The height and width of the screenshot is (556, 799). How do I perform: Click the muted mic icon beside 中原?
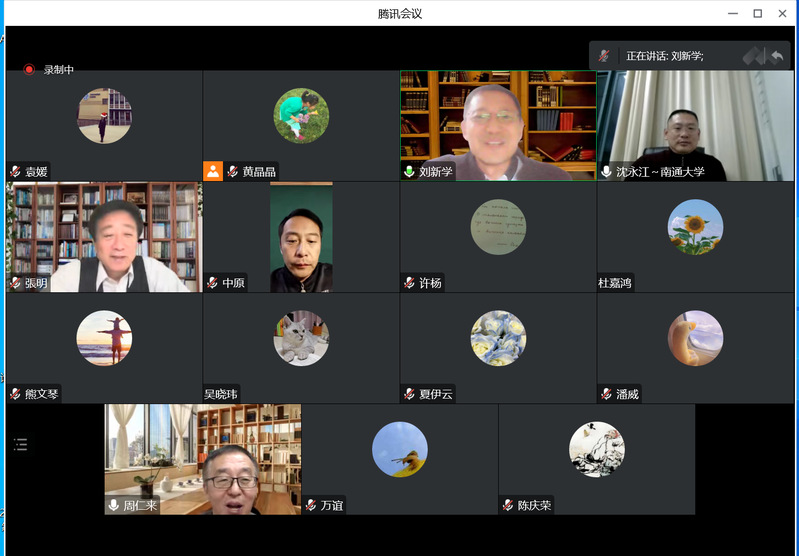(x=213, y=283)
